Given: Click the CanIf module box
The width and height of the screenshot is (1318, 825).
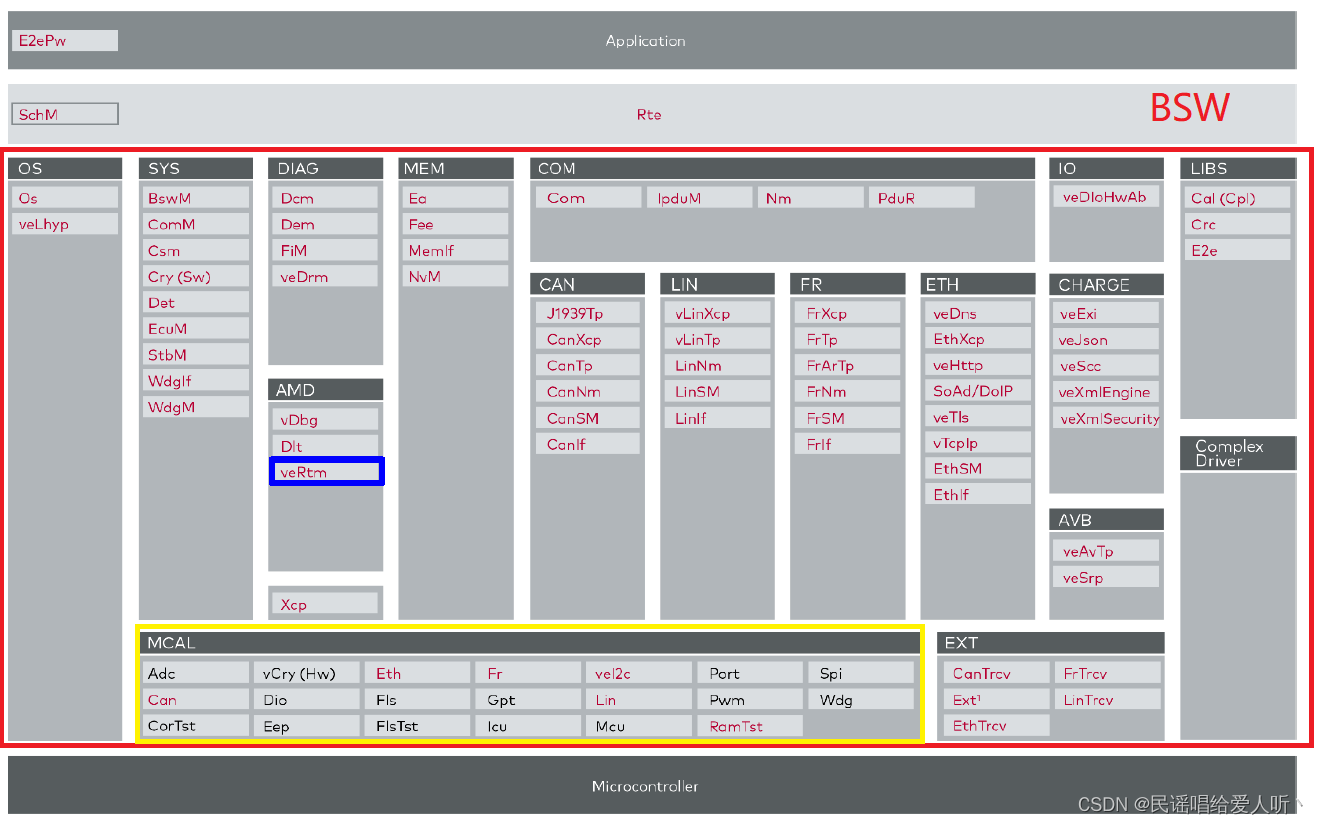Looking at the screenshot, I should 588,444.
